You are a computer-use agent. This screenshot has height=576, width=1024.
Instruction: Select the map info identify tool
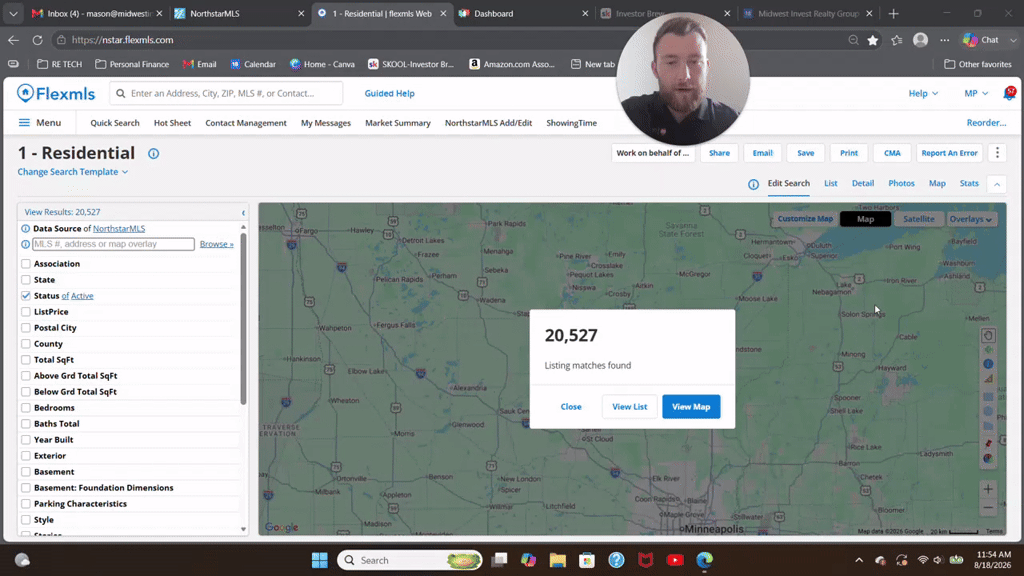(x=988, y=364)
